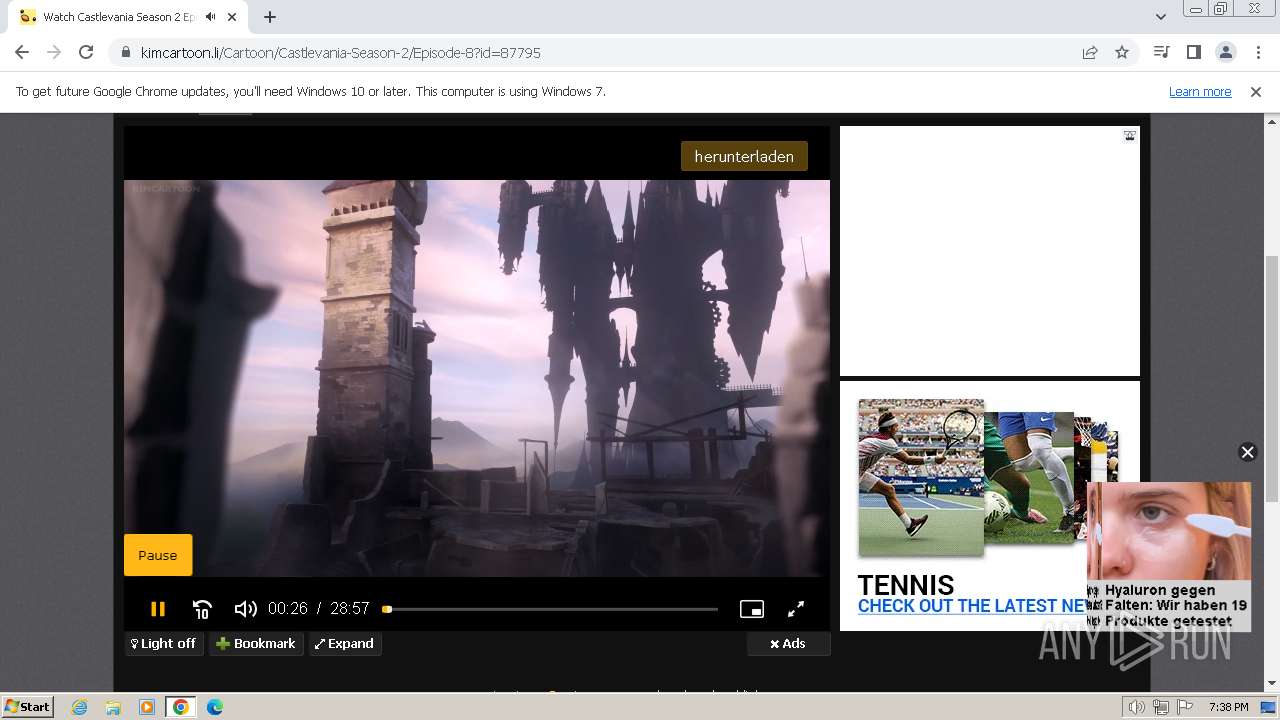Toggle Light off mode
1280x720 pixels.
(x=164, y=644)
